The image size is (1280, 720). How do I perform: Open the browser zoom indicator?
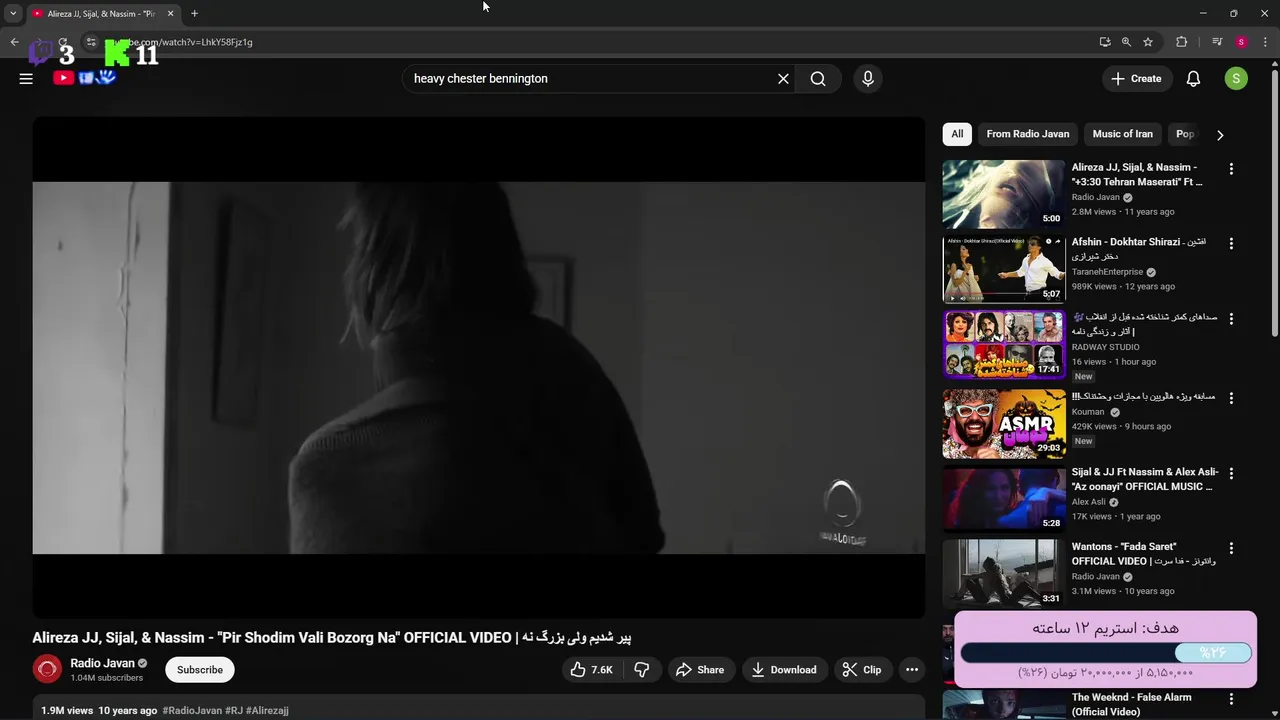coord(1126,42)
